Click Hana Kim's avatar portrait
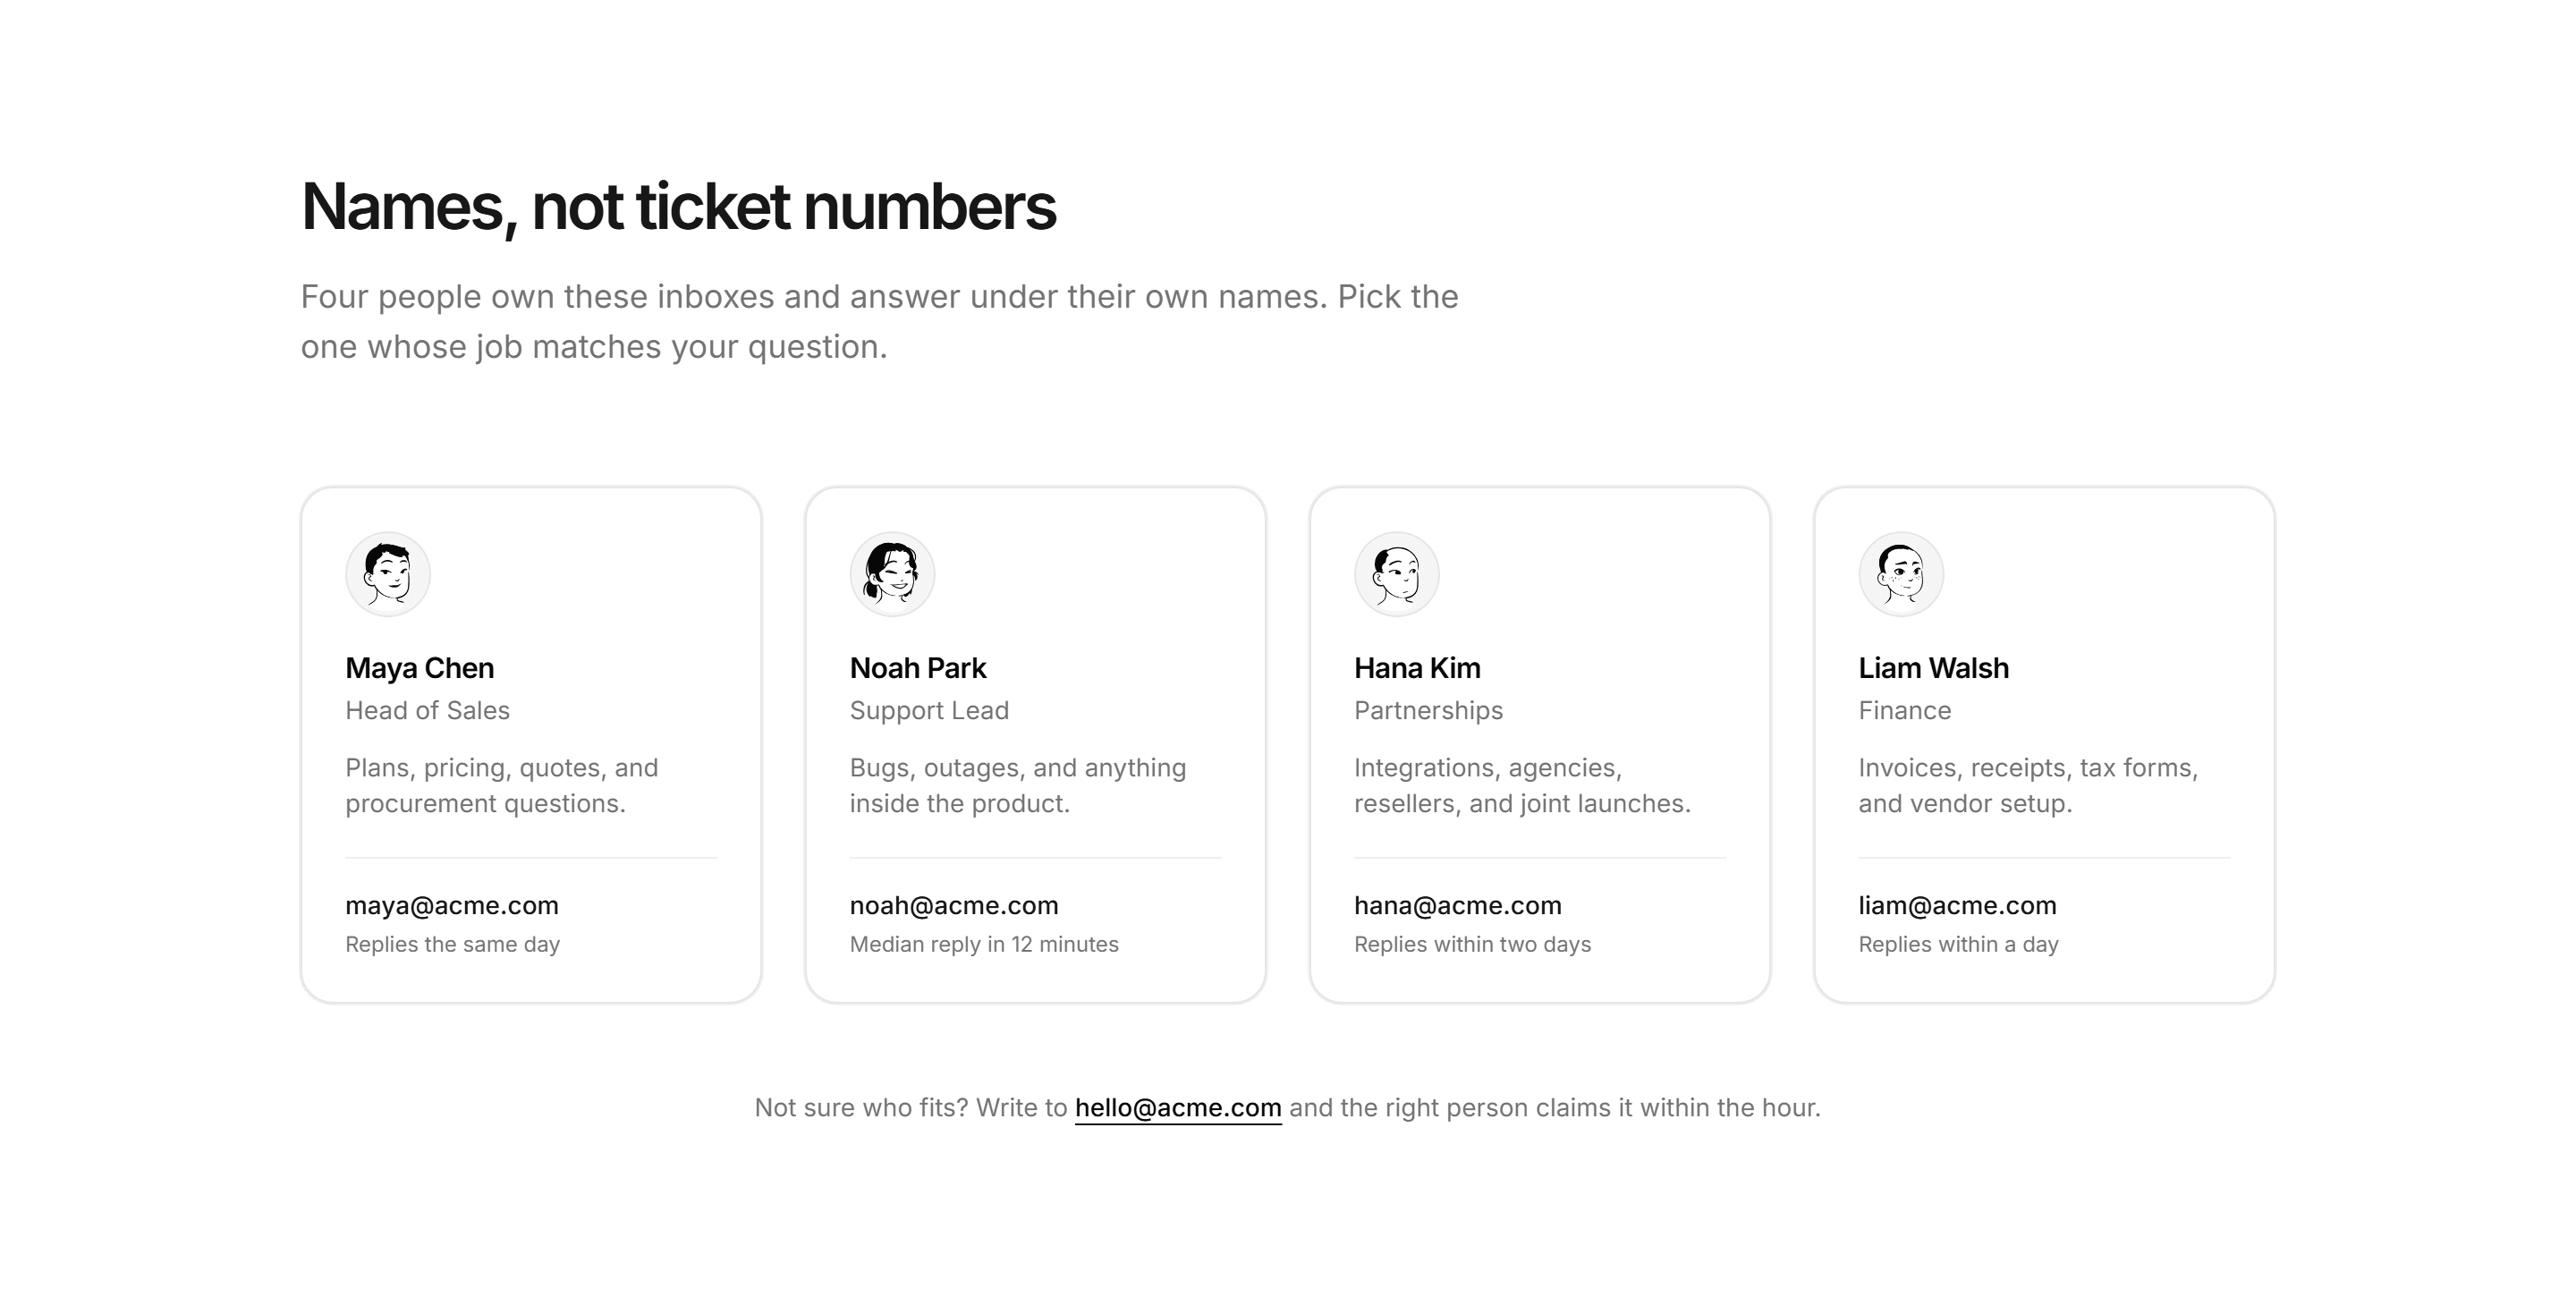 tap(1397, 574)
